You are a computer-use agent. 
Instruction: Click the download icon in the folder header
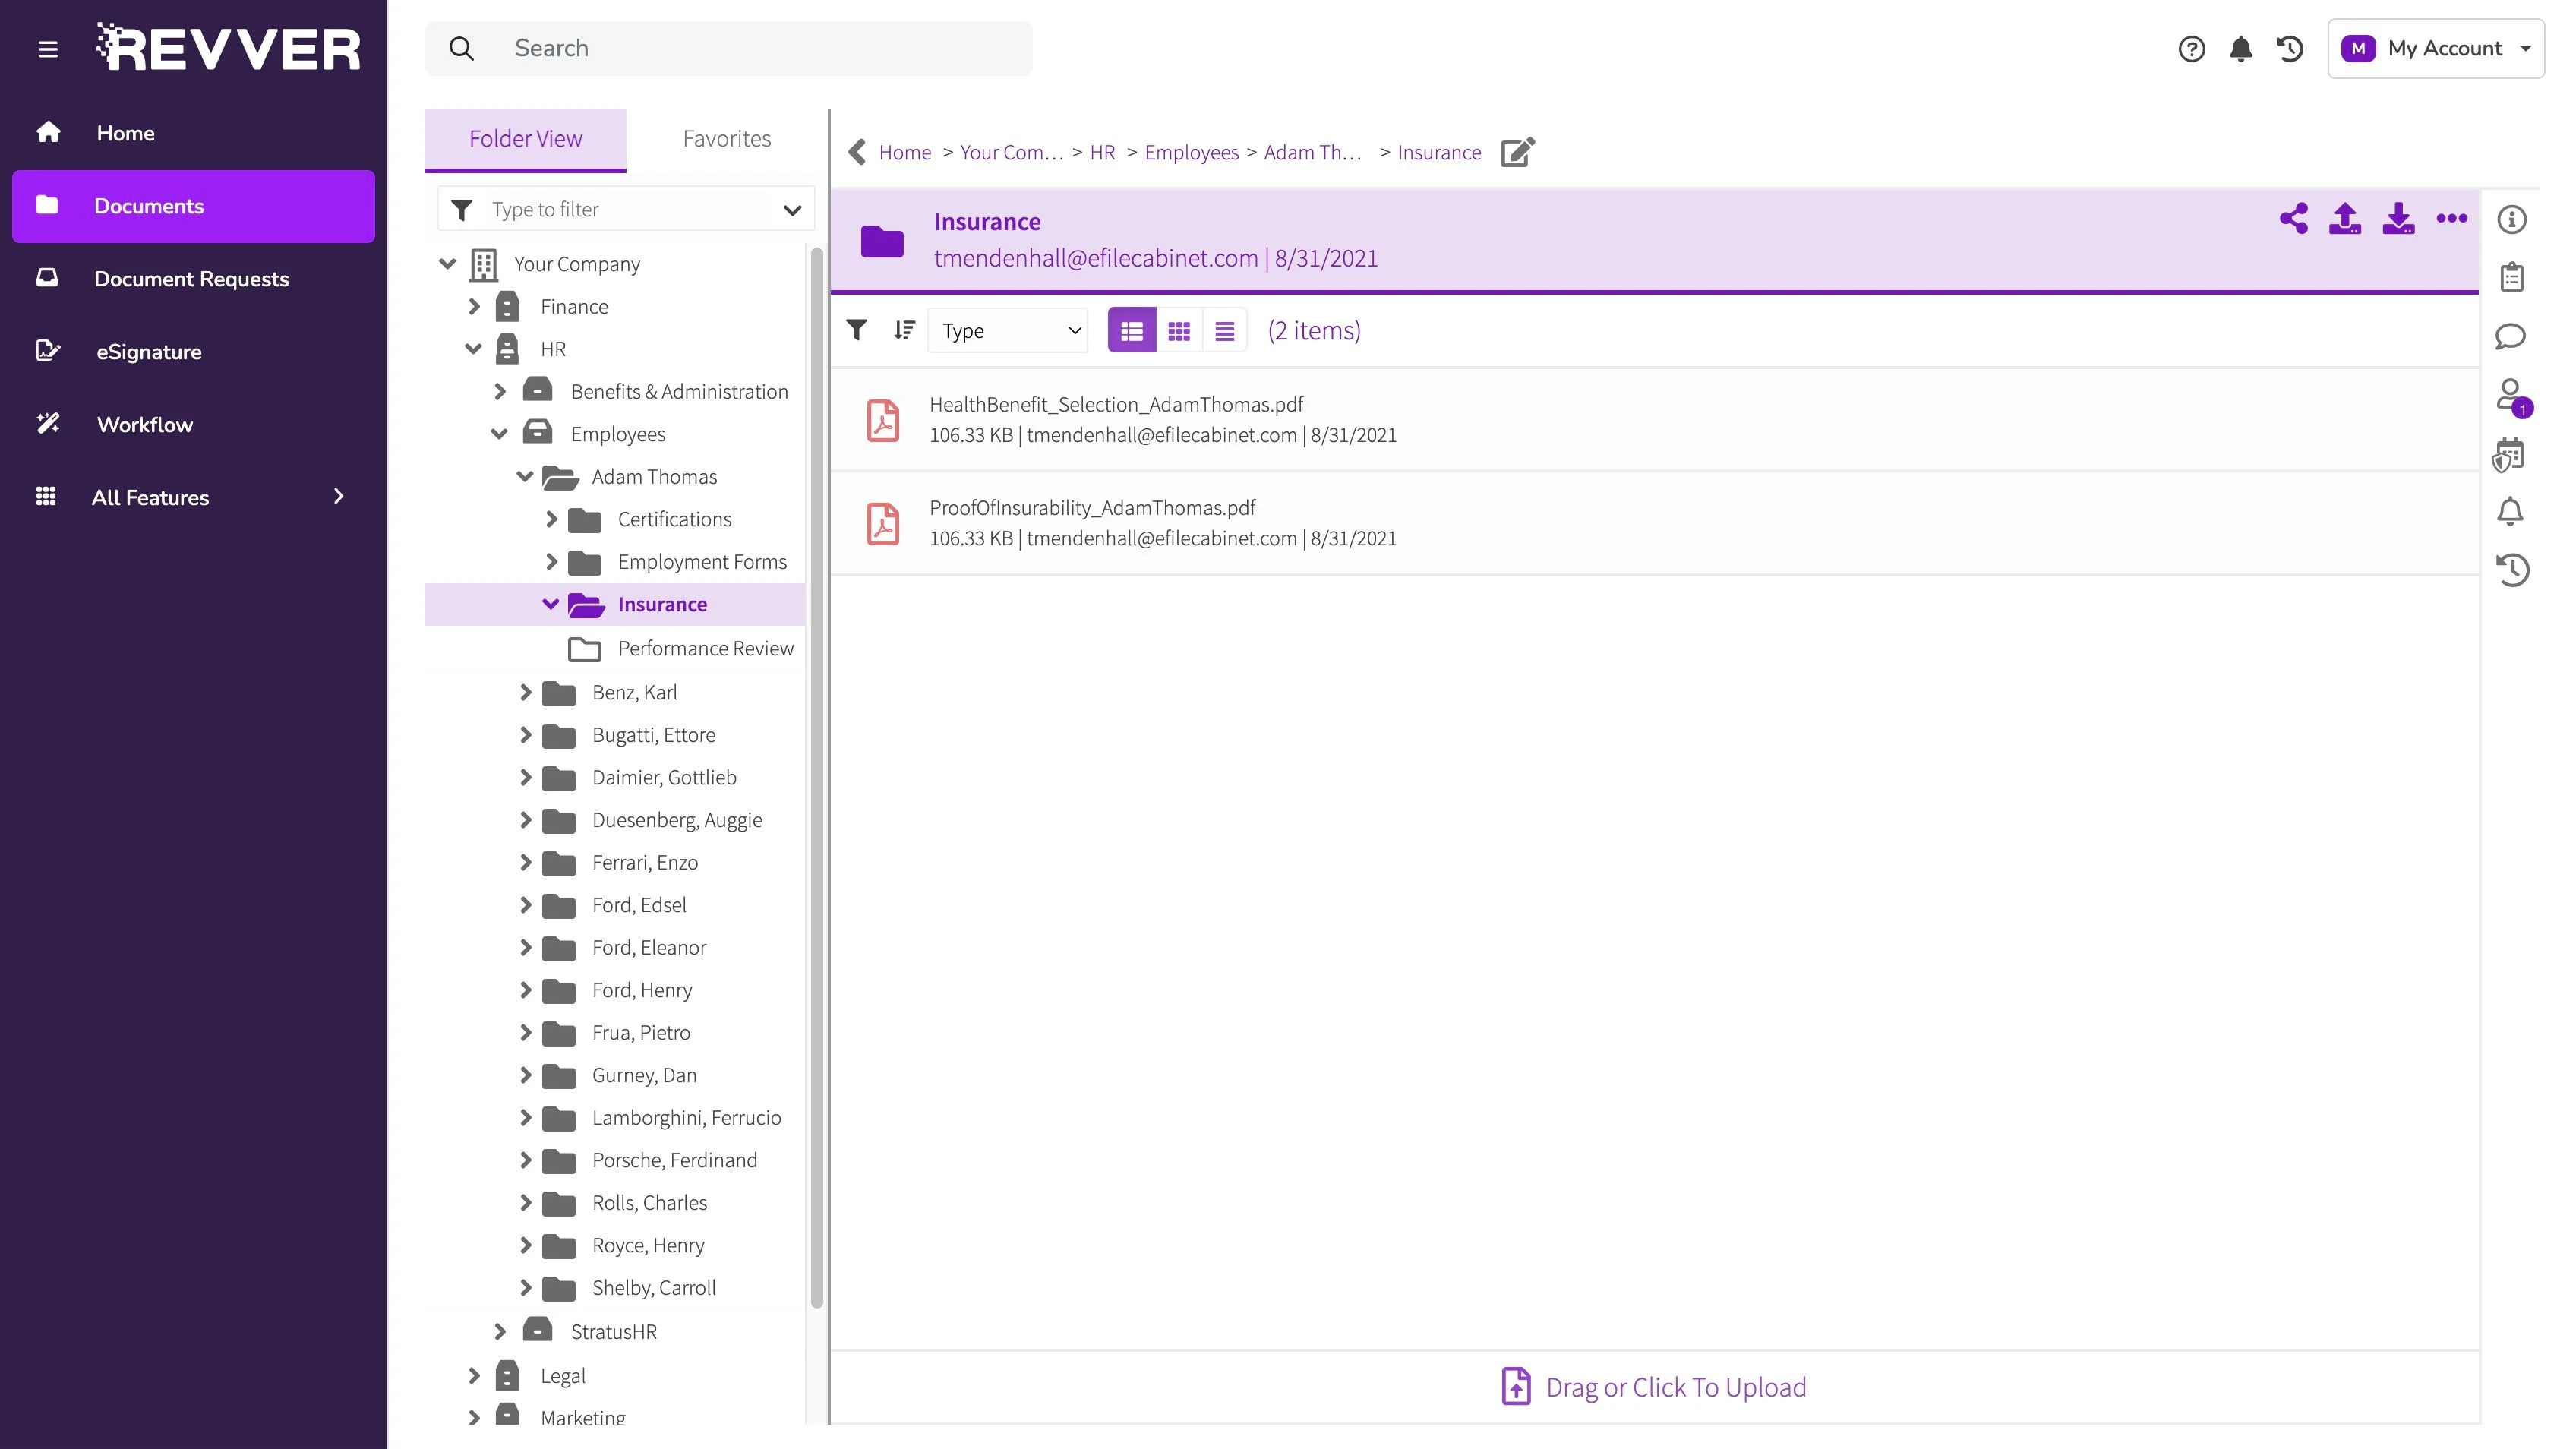click(2398, 219)
